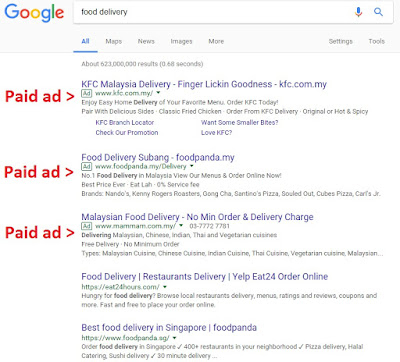Click into the food delivery search box
The width and height of the screenshot is (400, 362).
pos(213,12)
